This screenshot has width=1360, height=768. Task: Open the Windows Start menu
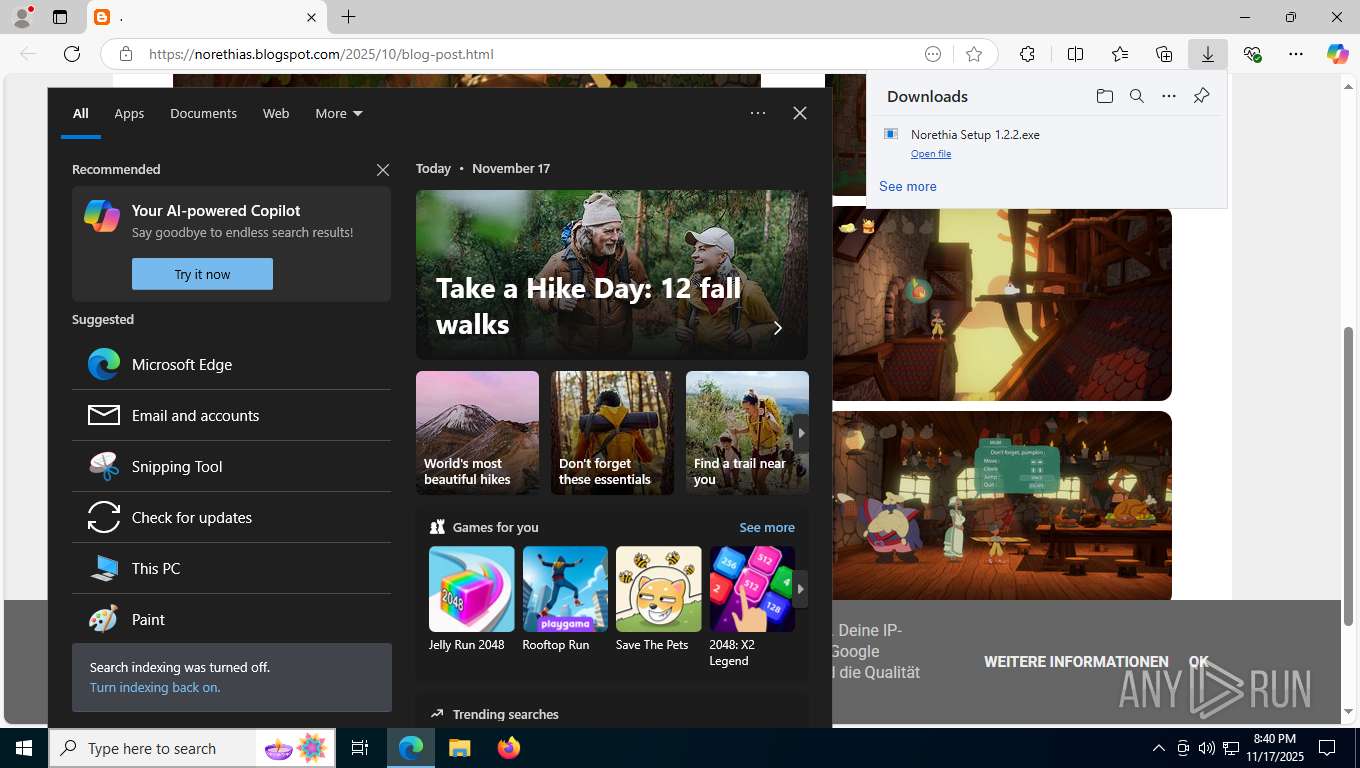coord(24,748)
